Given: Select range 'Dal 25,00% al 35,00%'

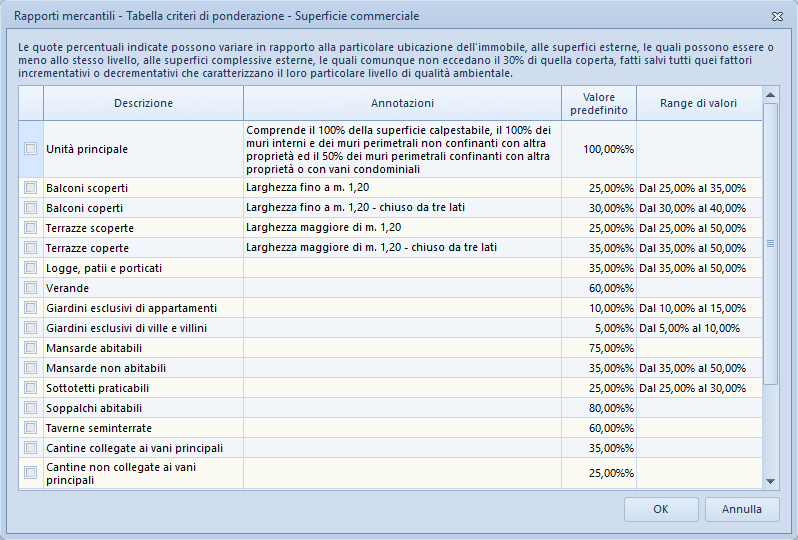Looking at the screenshot, I should tap(693, 188).
